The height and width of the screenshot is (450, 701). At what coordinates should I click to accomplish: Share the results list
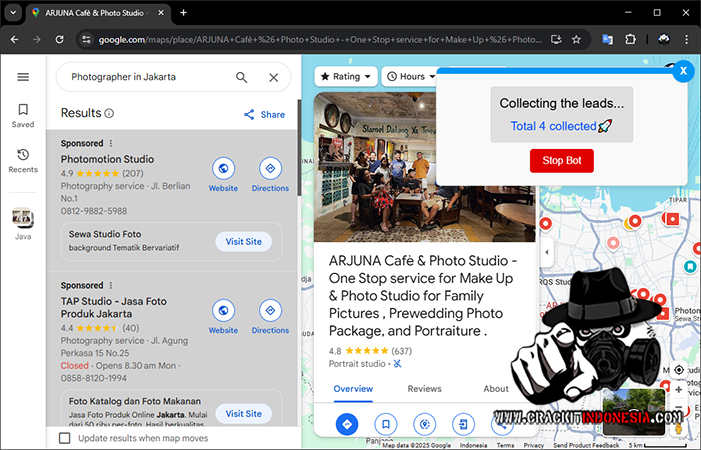(265, 114)
